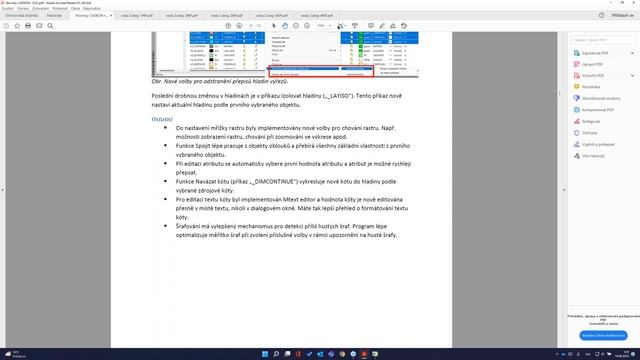The height and width of the screenshot is (360, 640).
Task: Zoom out with the minus icon
Action: [296, 26]
